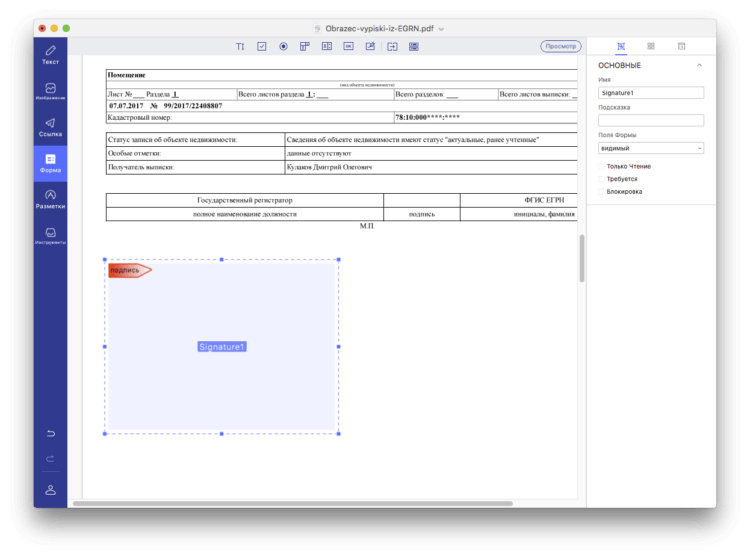Click the form alignment toolbar icon
Viewport: 750px width, 556px height.
click(392, 46)
